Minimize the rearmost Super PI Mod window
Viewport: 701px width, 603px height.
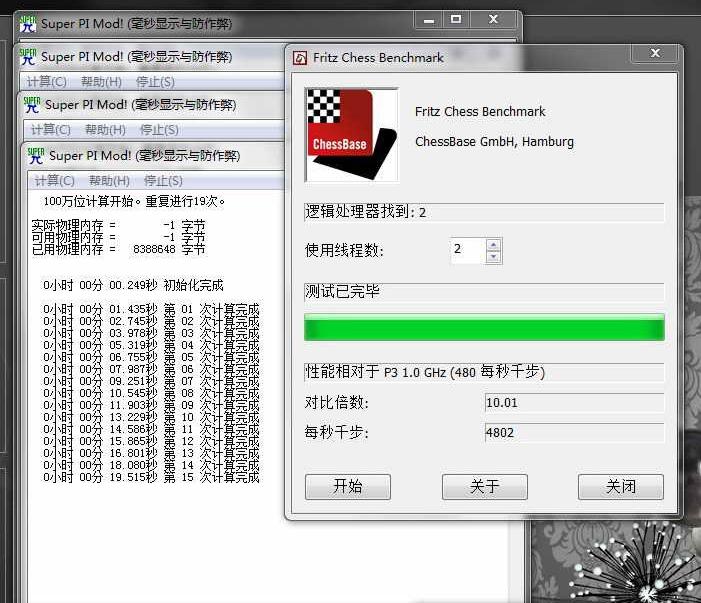429,21
